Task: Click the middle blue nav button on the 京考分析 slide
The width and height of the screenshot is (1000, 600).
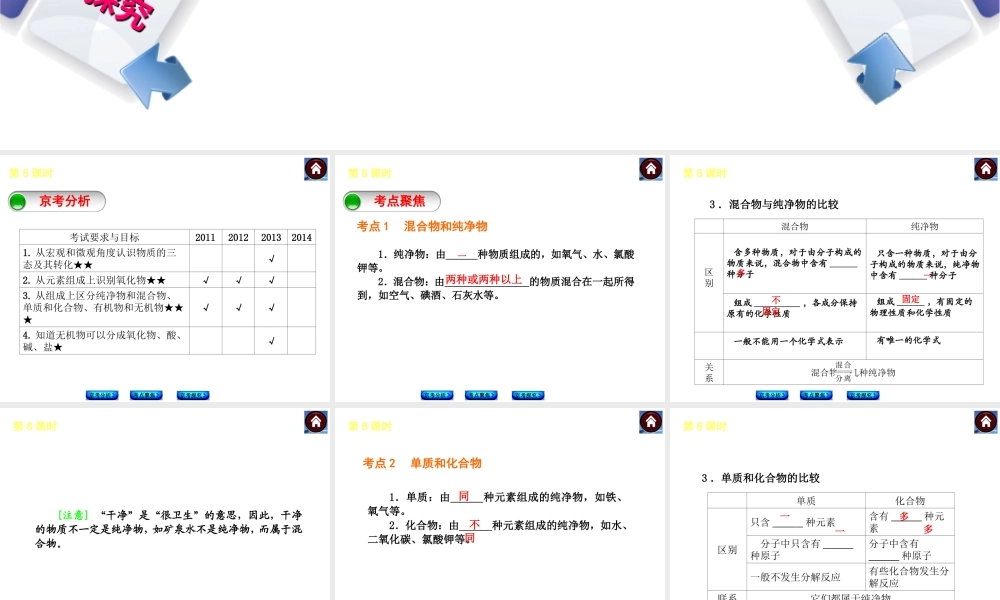Action: 146,395
